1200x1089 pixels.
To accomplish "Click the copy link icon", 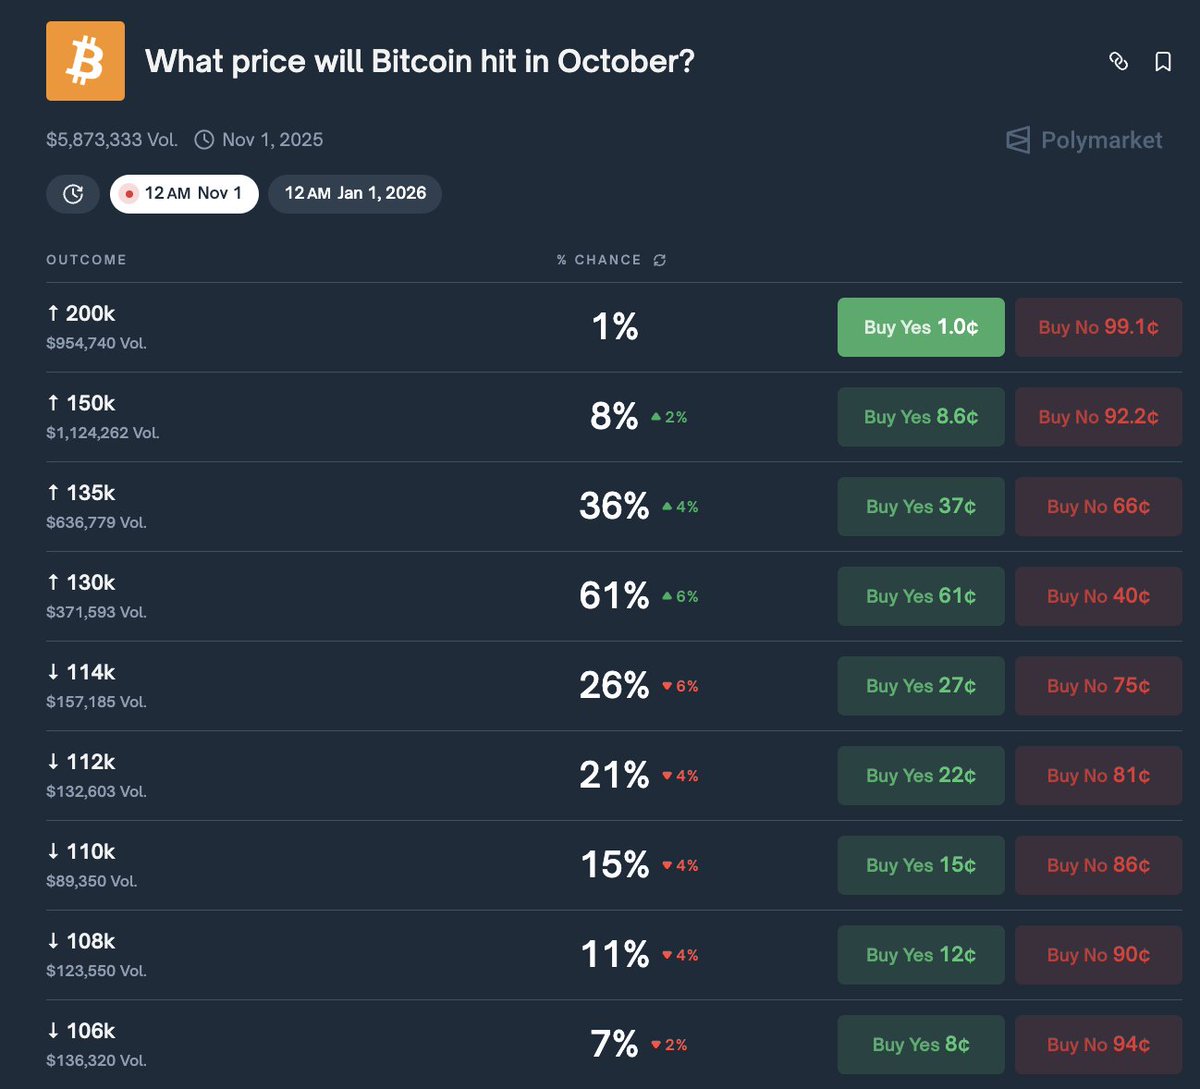I will coord(1118,62).
